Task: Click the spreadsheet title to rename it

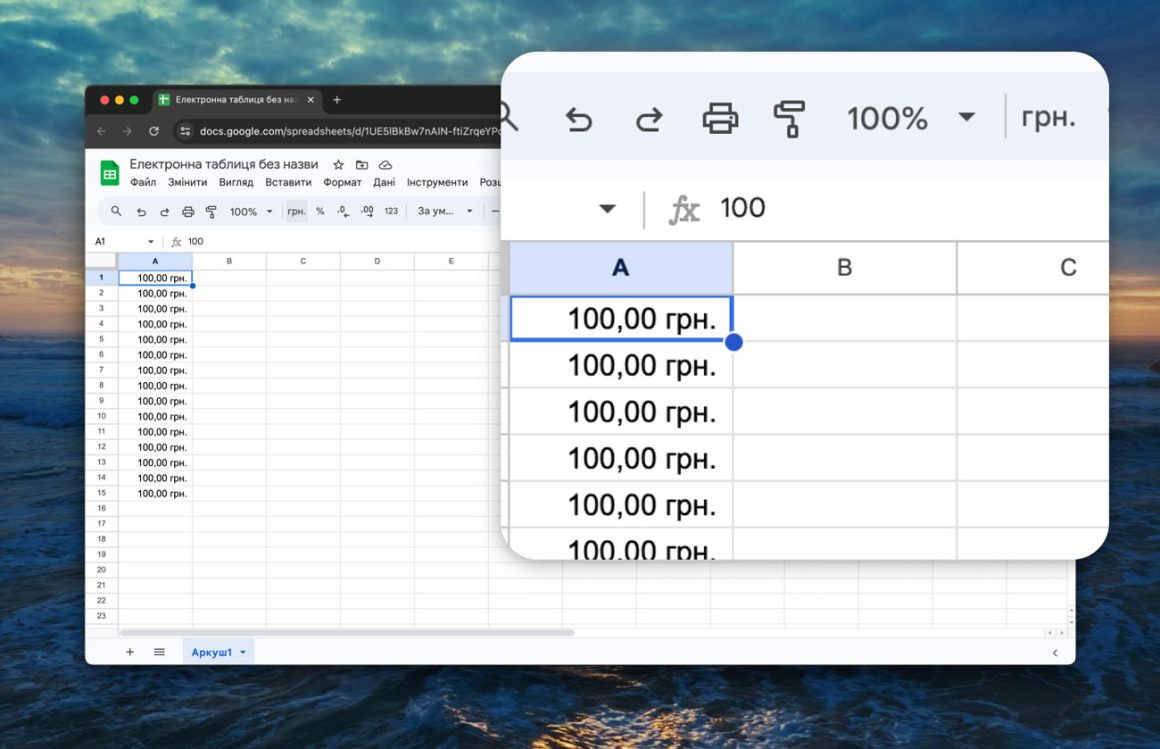Action: (x=224, y=164)
